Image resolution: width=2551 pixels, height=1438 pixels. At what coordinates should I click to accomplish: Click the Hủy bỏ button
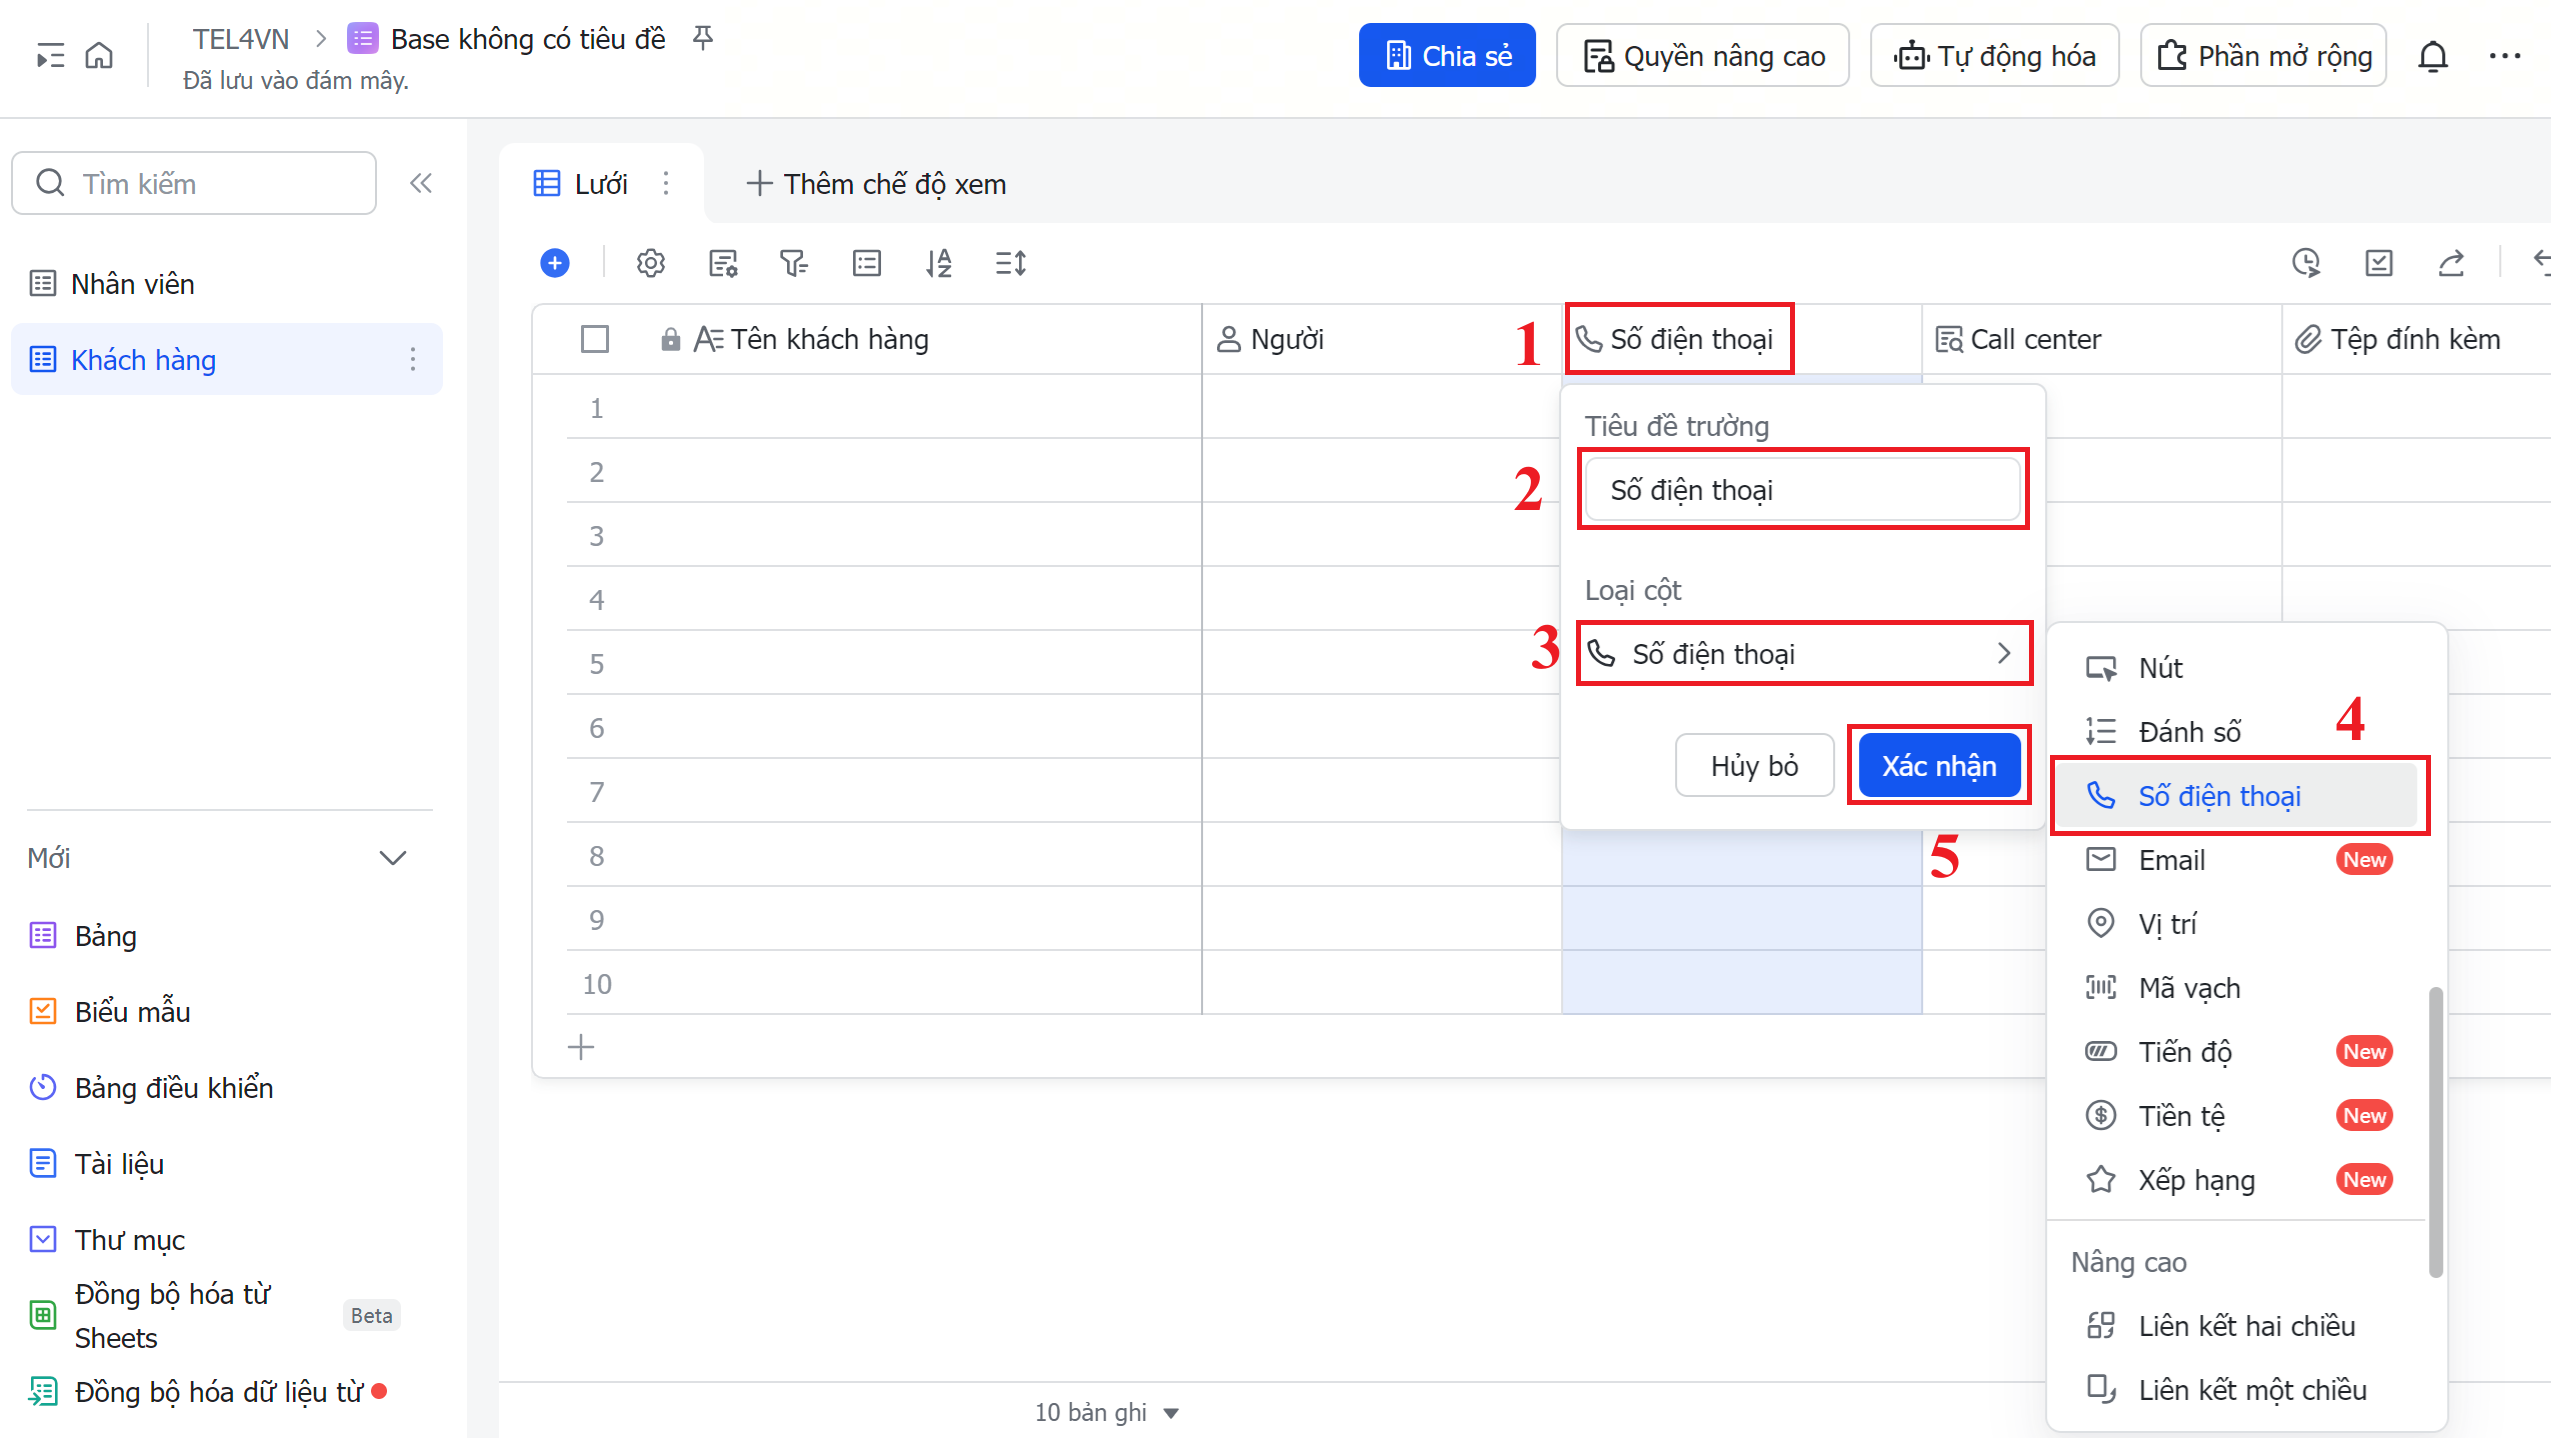(x=1754, y=766)
